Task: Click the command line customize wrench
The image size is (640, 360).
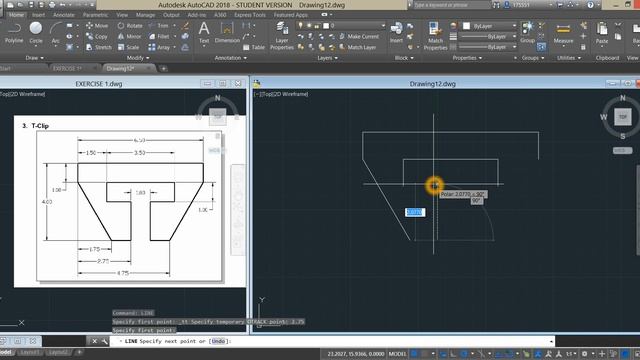Action: point(104,341)
